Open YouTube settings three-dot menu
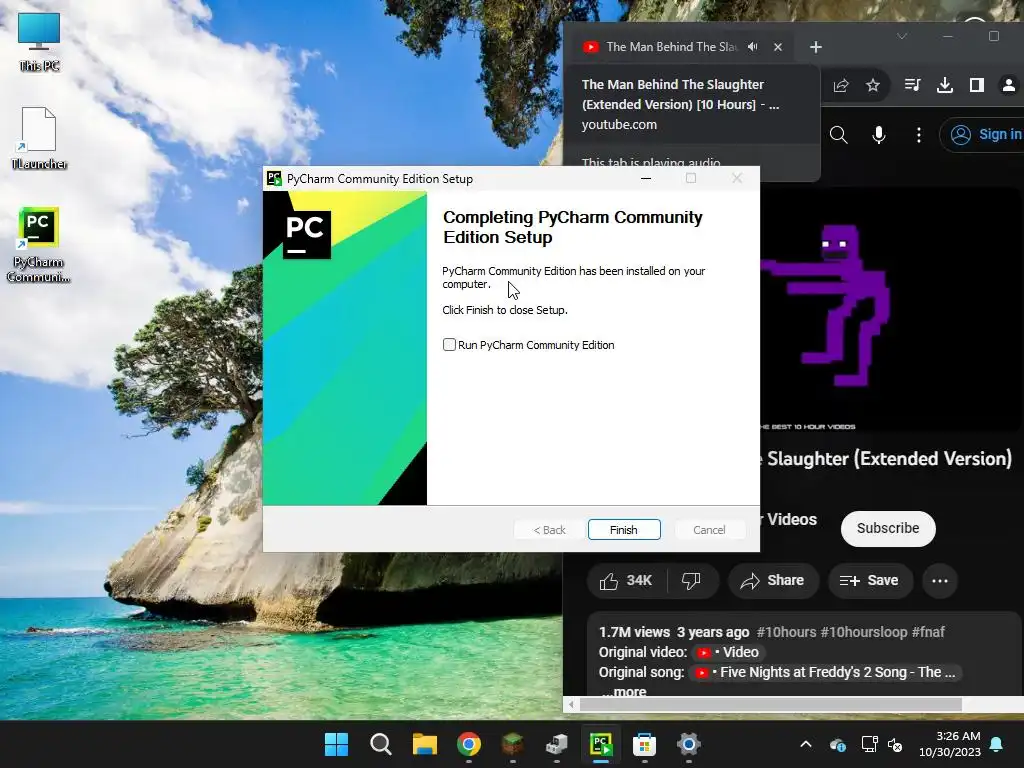This screenshot has height=768, width=1024. point(919,135)
